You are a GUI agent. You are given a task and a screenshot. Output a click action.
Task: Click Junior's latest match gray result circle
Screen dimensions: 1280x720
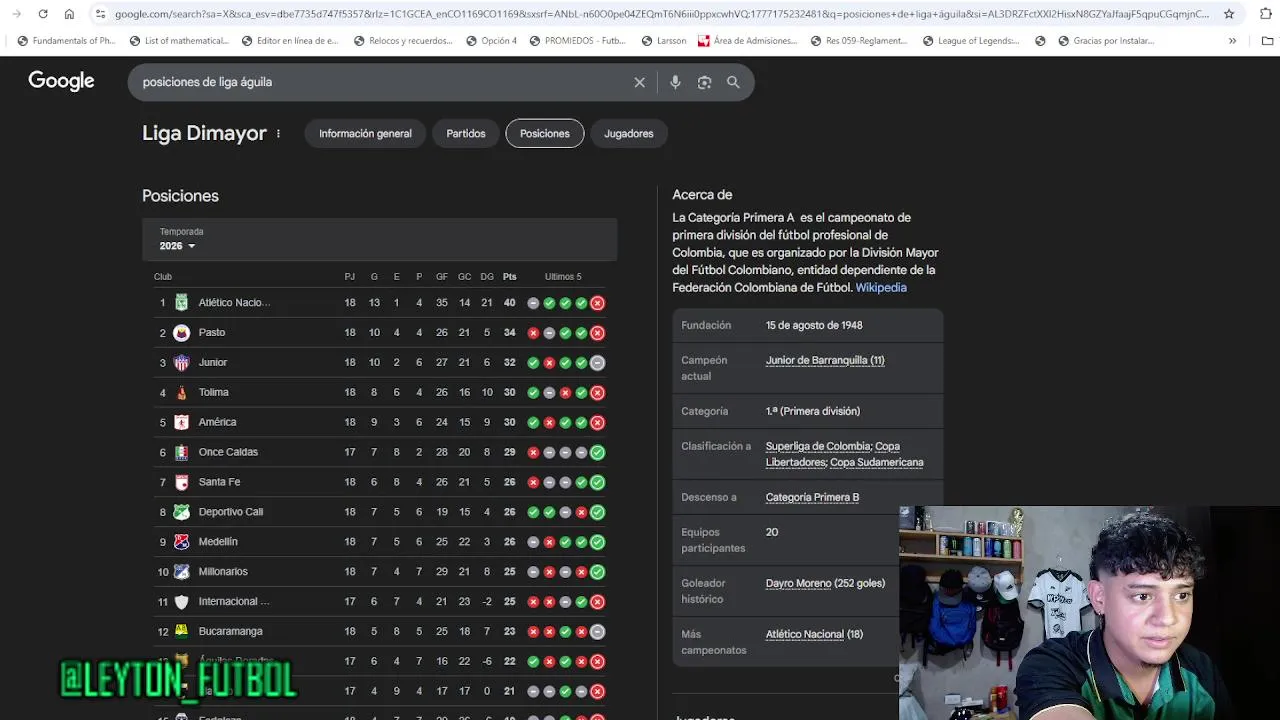[x=597, y=363]
